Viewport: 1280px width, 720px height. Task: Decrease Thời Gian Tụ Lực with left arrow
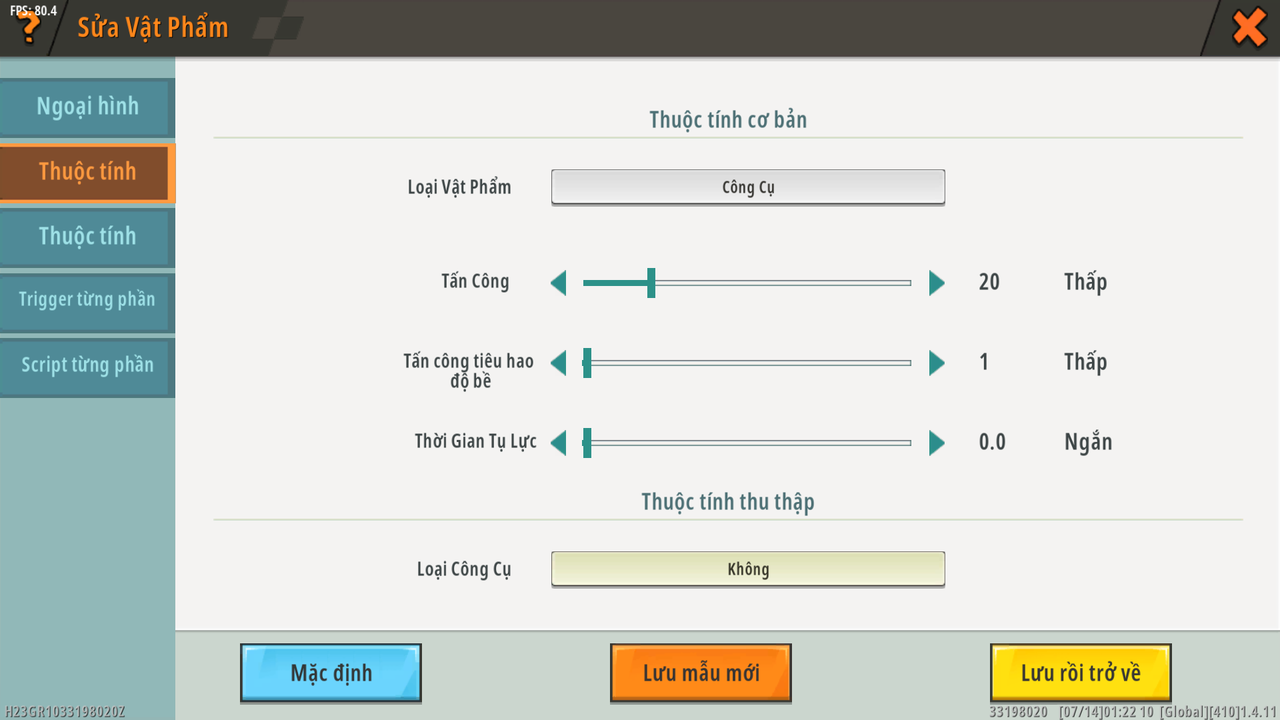(558, 443)
